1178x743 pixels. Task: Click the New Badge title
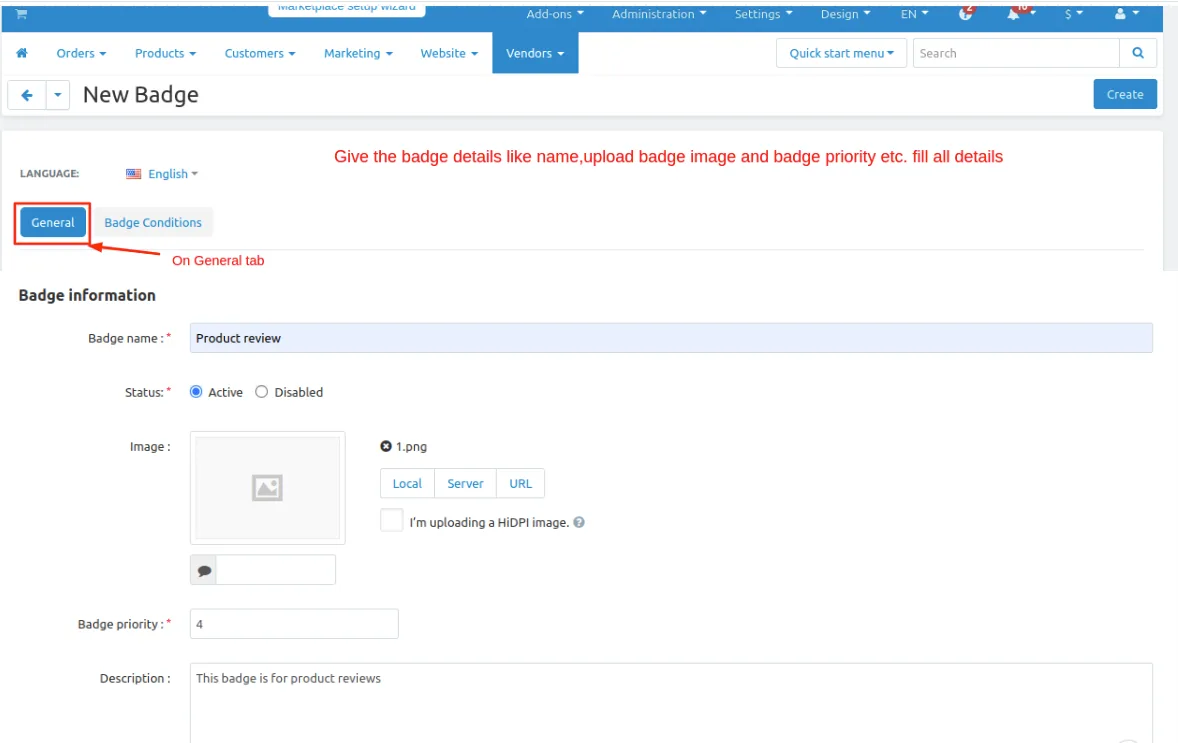pos(140,95)
